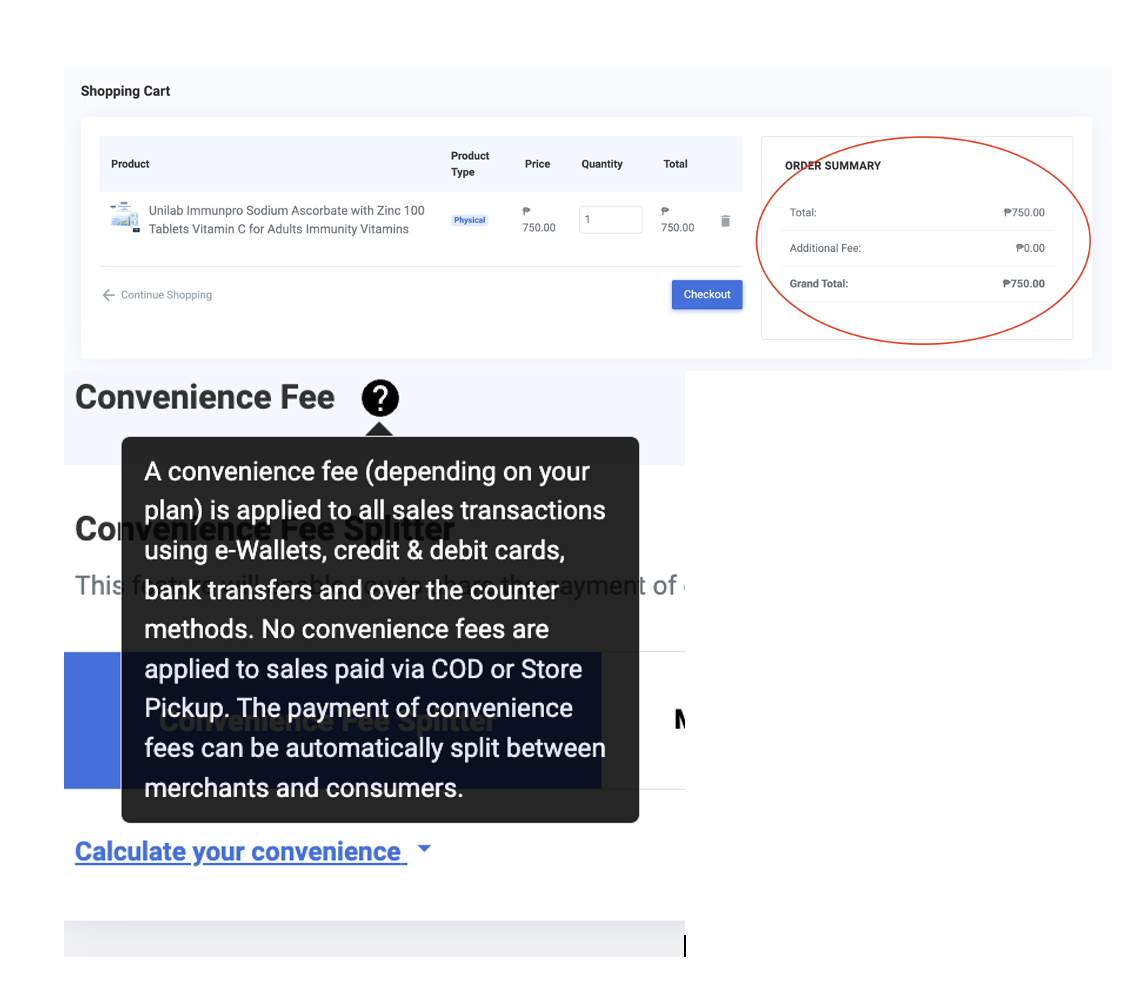This screenshot has height=990, width=1140.
Task: Click the Quantity column header
Action: coord(602,164)
